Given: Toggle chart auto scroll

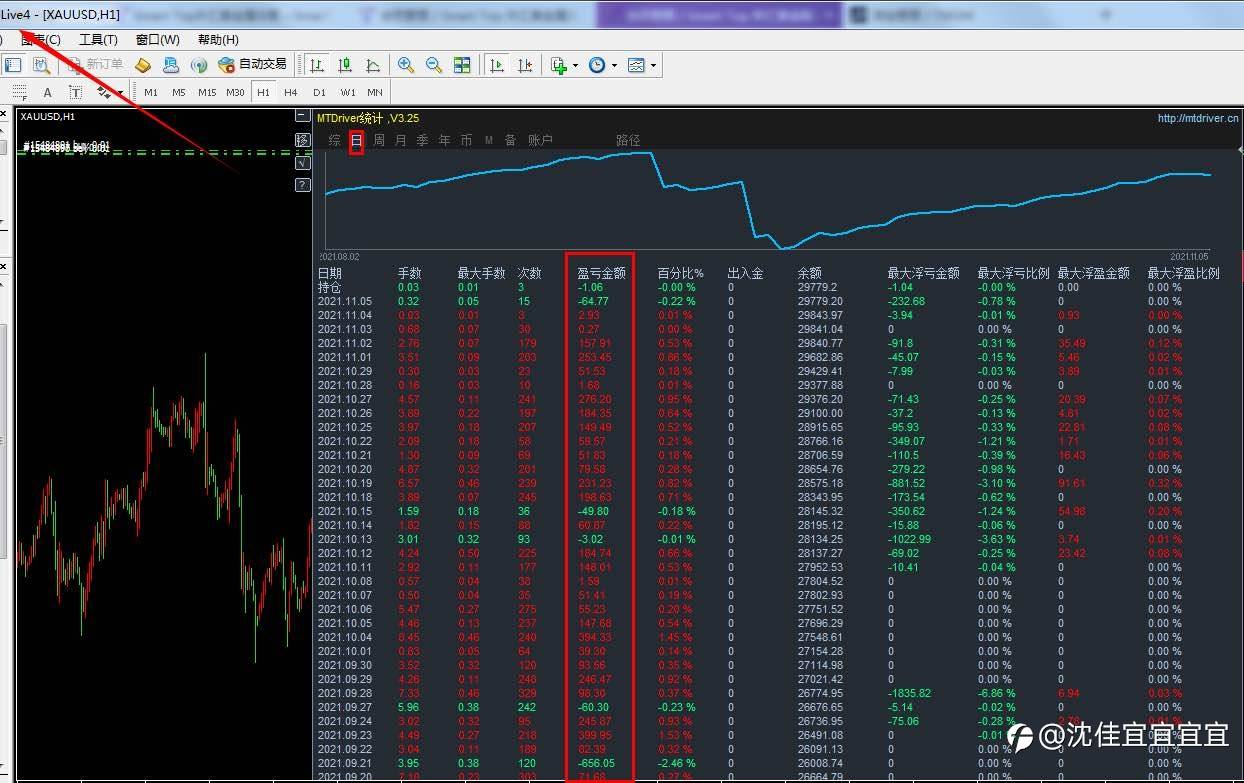Looking at the screenshot, I should click(496, 65).
